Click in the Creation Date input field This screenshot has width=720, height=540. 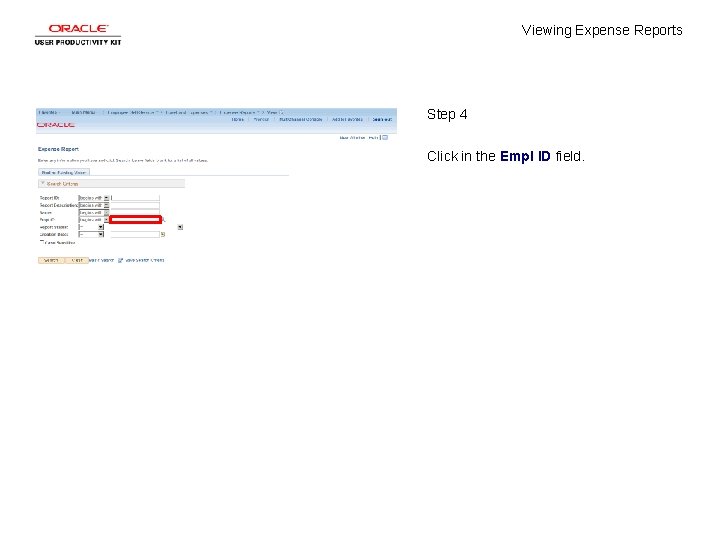point(135,235)
